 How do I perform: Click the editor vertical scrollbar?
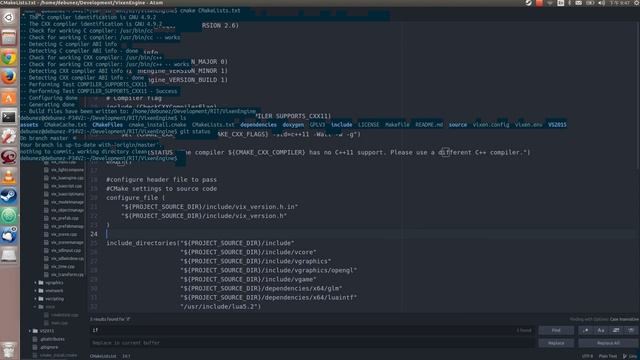(x=638, y=94)
